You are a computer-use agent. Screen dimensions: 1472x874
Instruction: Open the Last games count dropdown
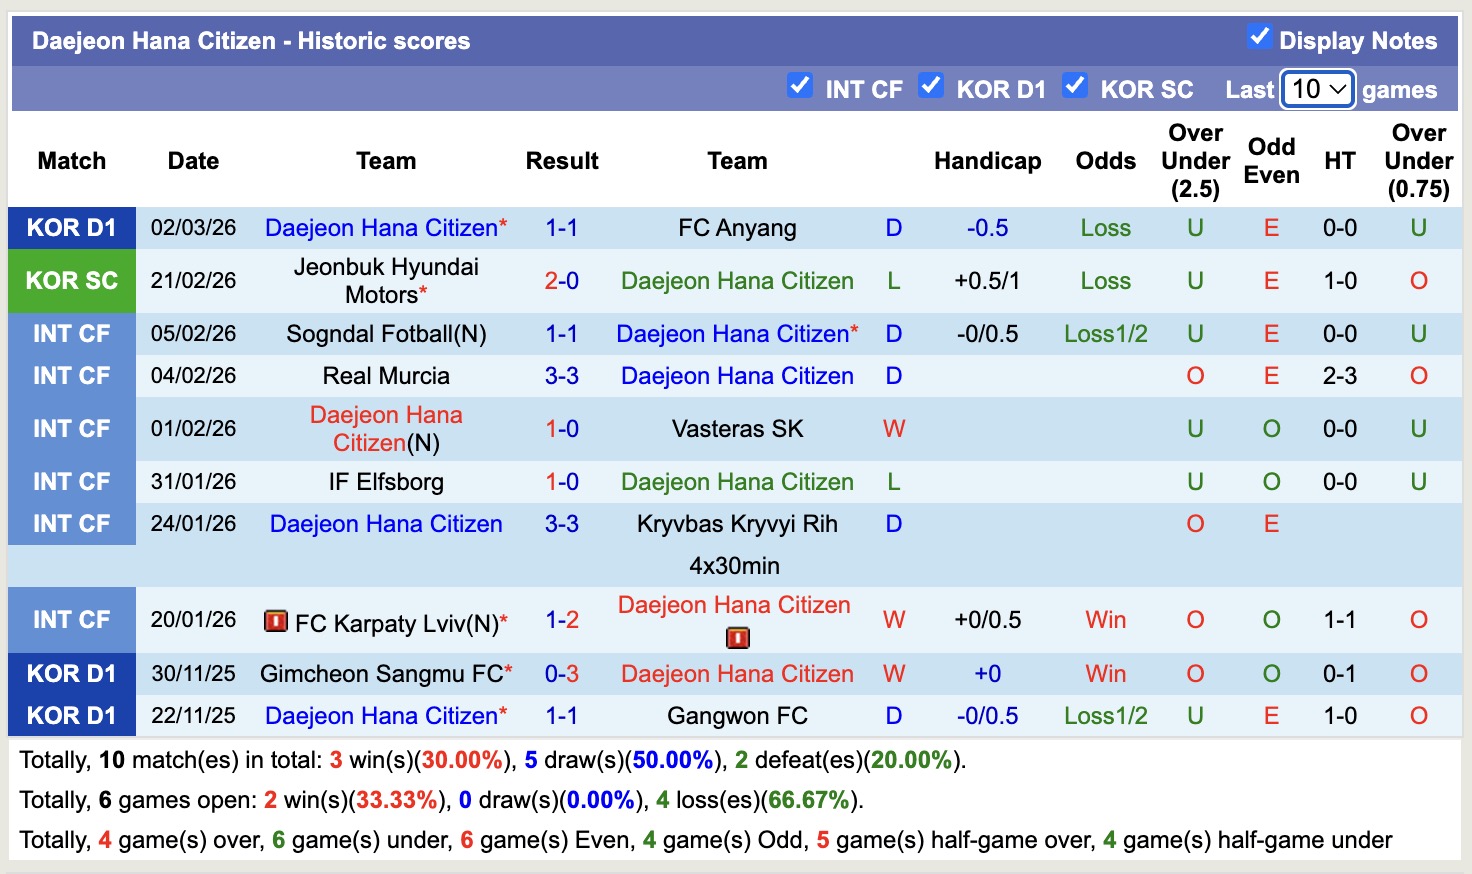coord(1316,88)
